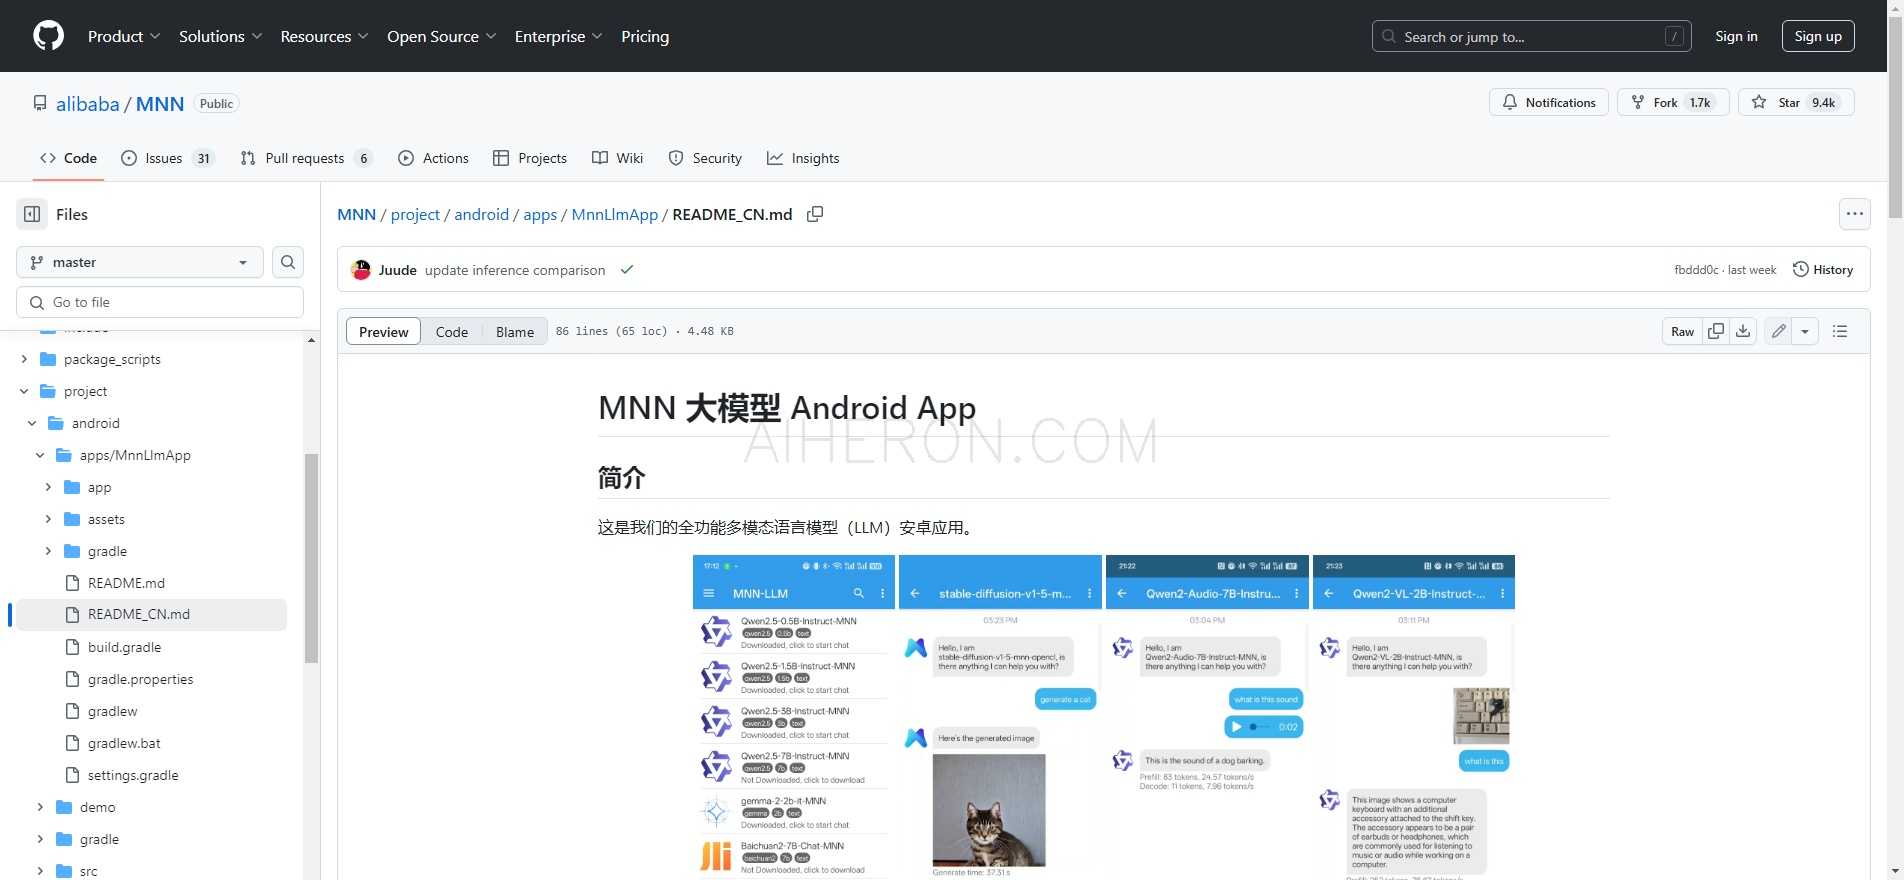Click the README.md file icon in tree

[72, 583]
